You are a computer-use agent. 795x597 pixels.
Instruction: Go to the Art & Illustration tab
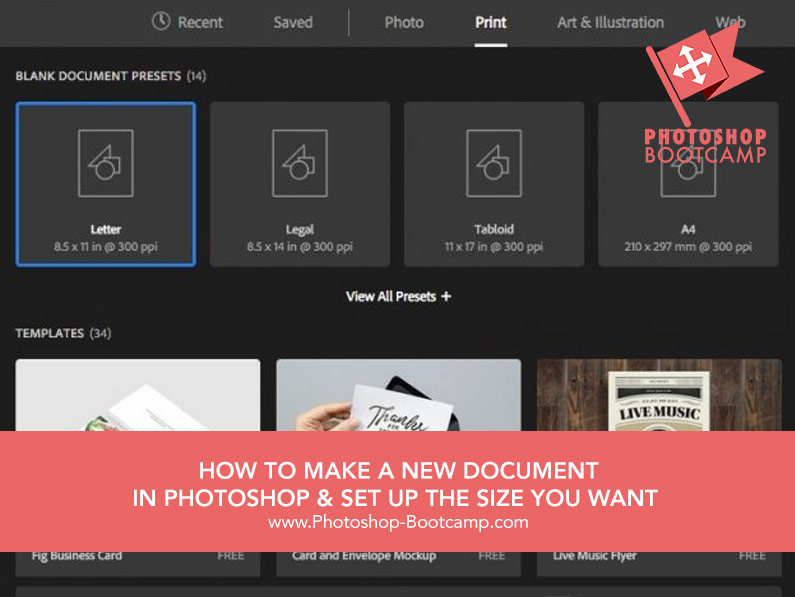click(x=610, y=22)
